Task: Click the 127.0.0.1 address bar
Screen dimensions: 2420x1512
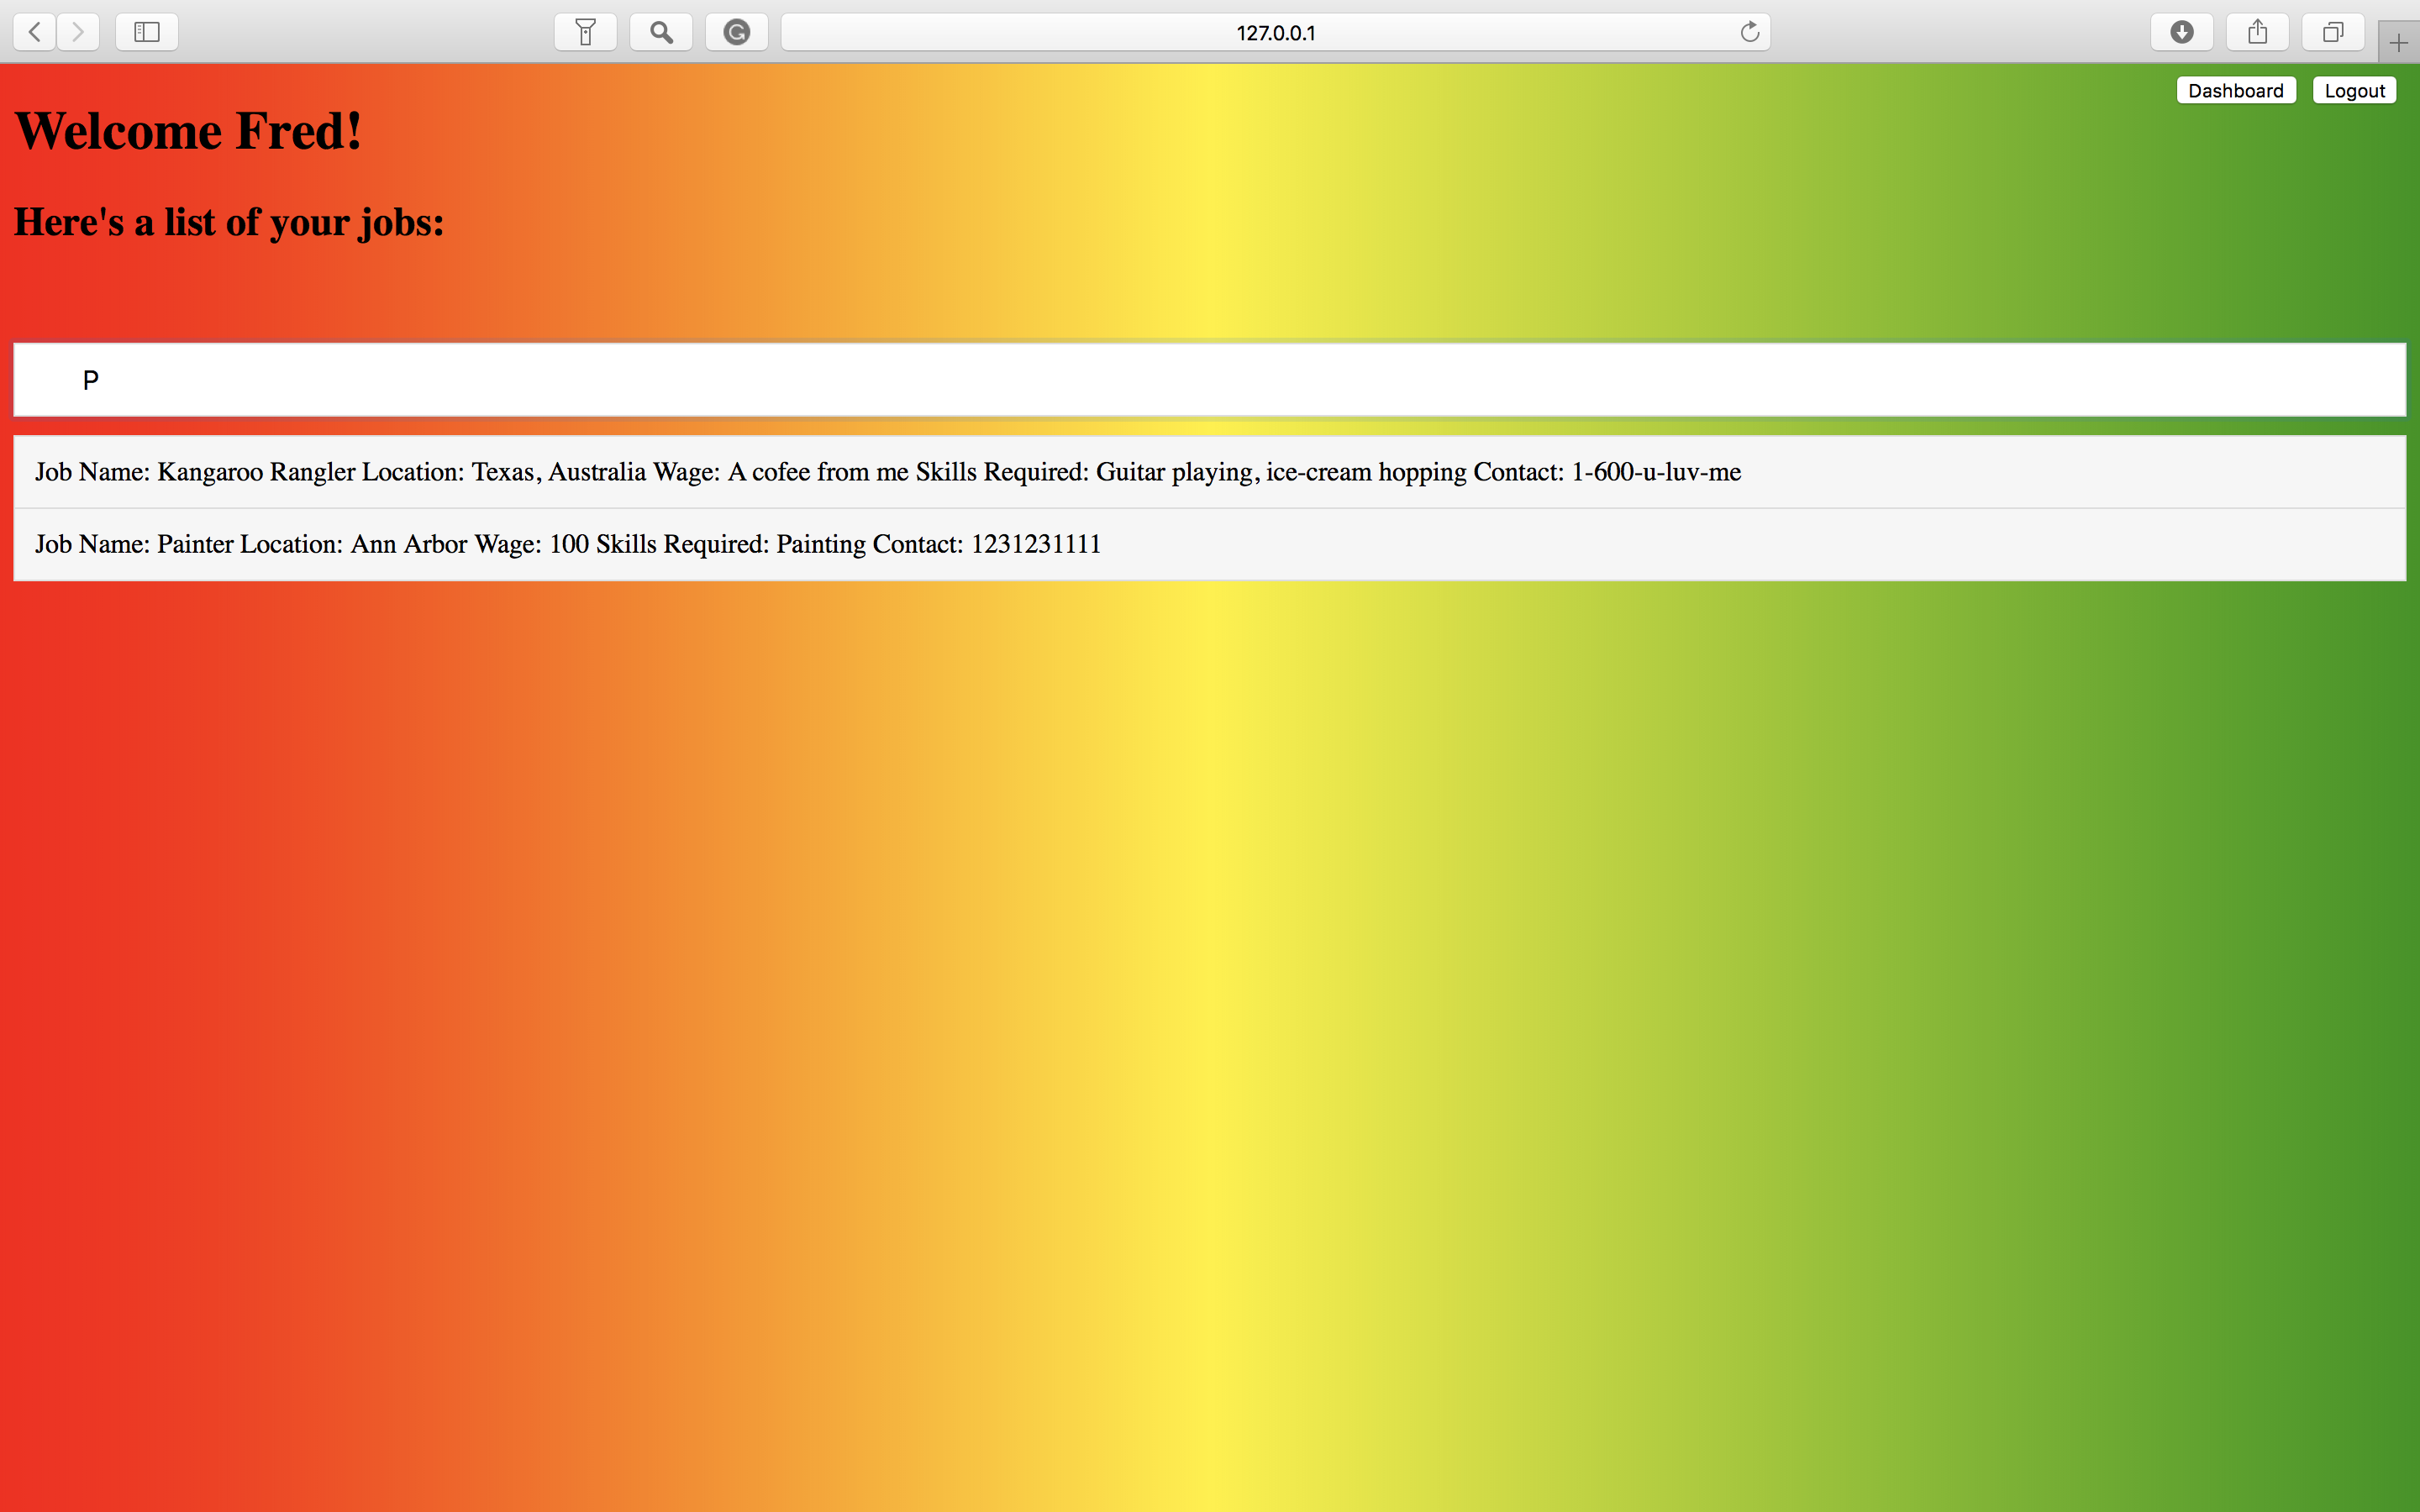Action: (x=1274, y=32)
